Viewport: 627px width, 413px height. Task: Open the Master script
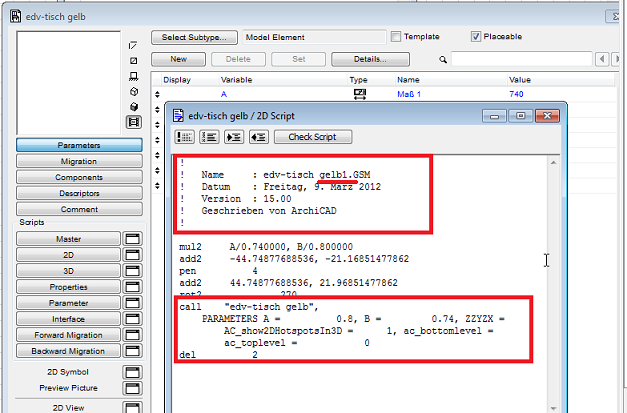(68, 239)
